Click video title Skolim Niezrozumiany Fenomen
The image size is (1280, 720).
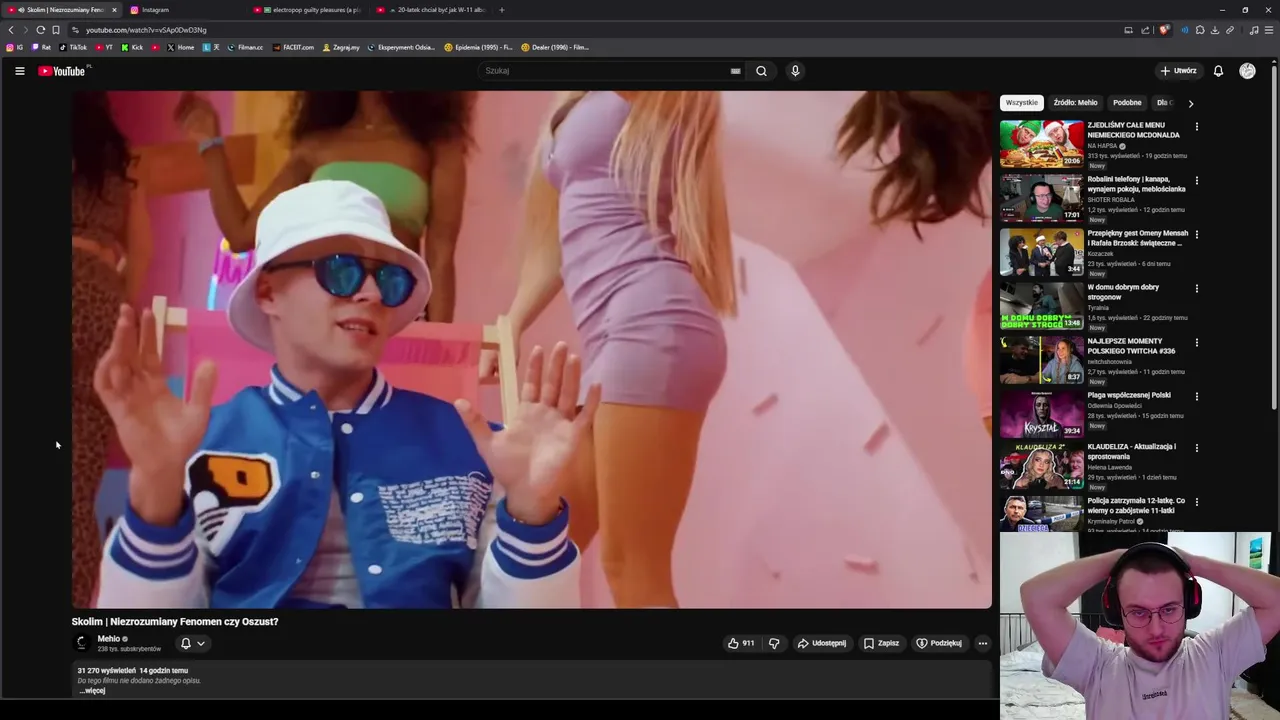(x=175, y=622)
